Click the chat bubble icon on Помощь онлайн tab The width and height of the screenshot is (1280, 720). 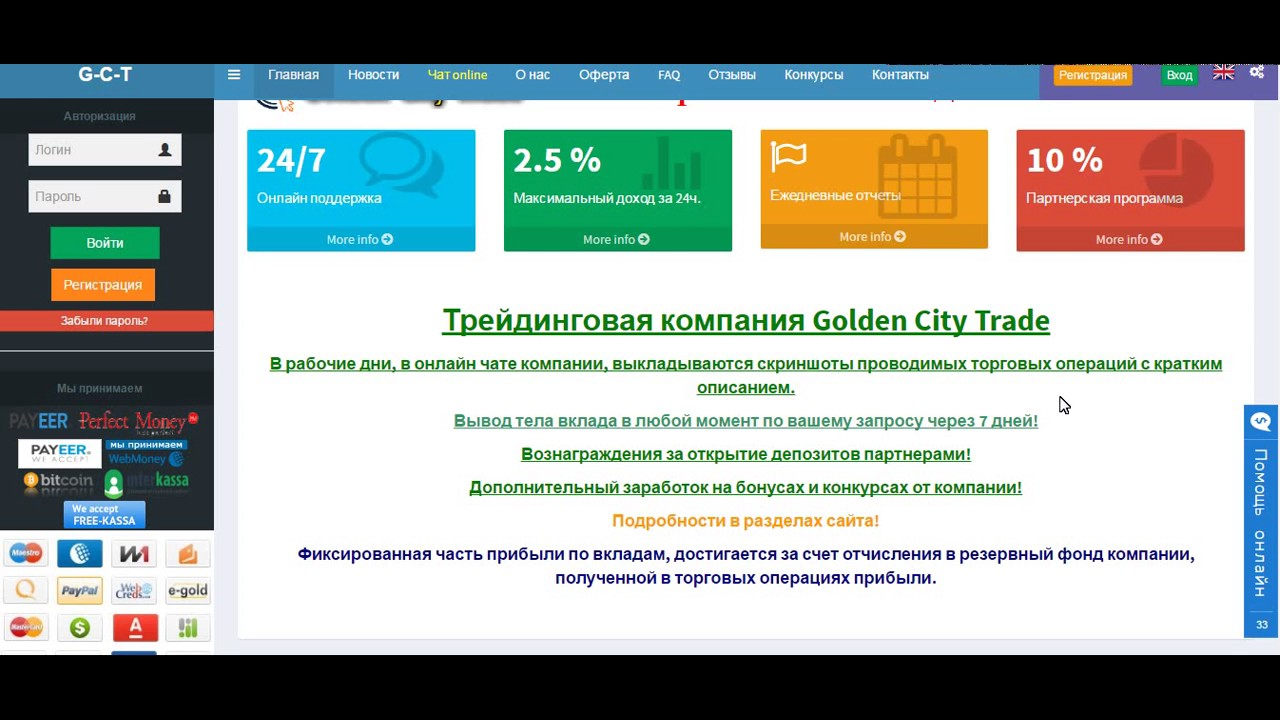1261,421
